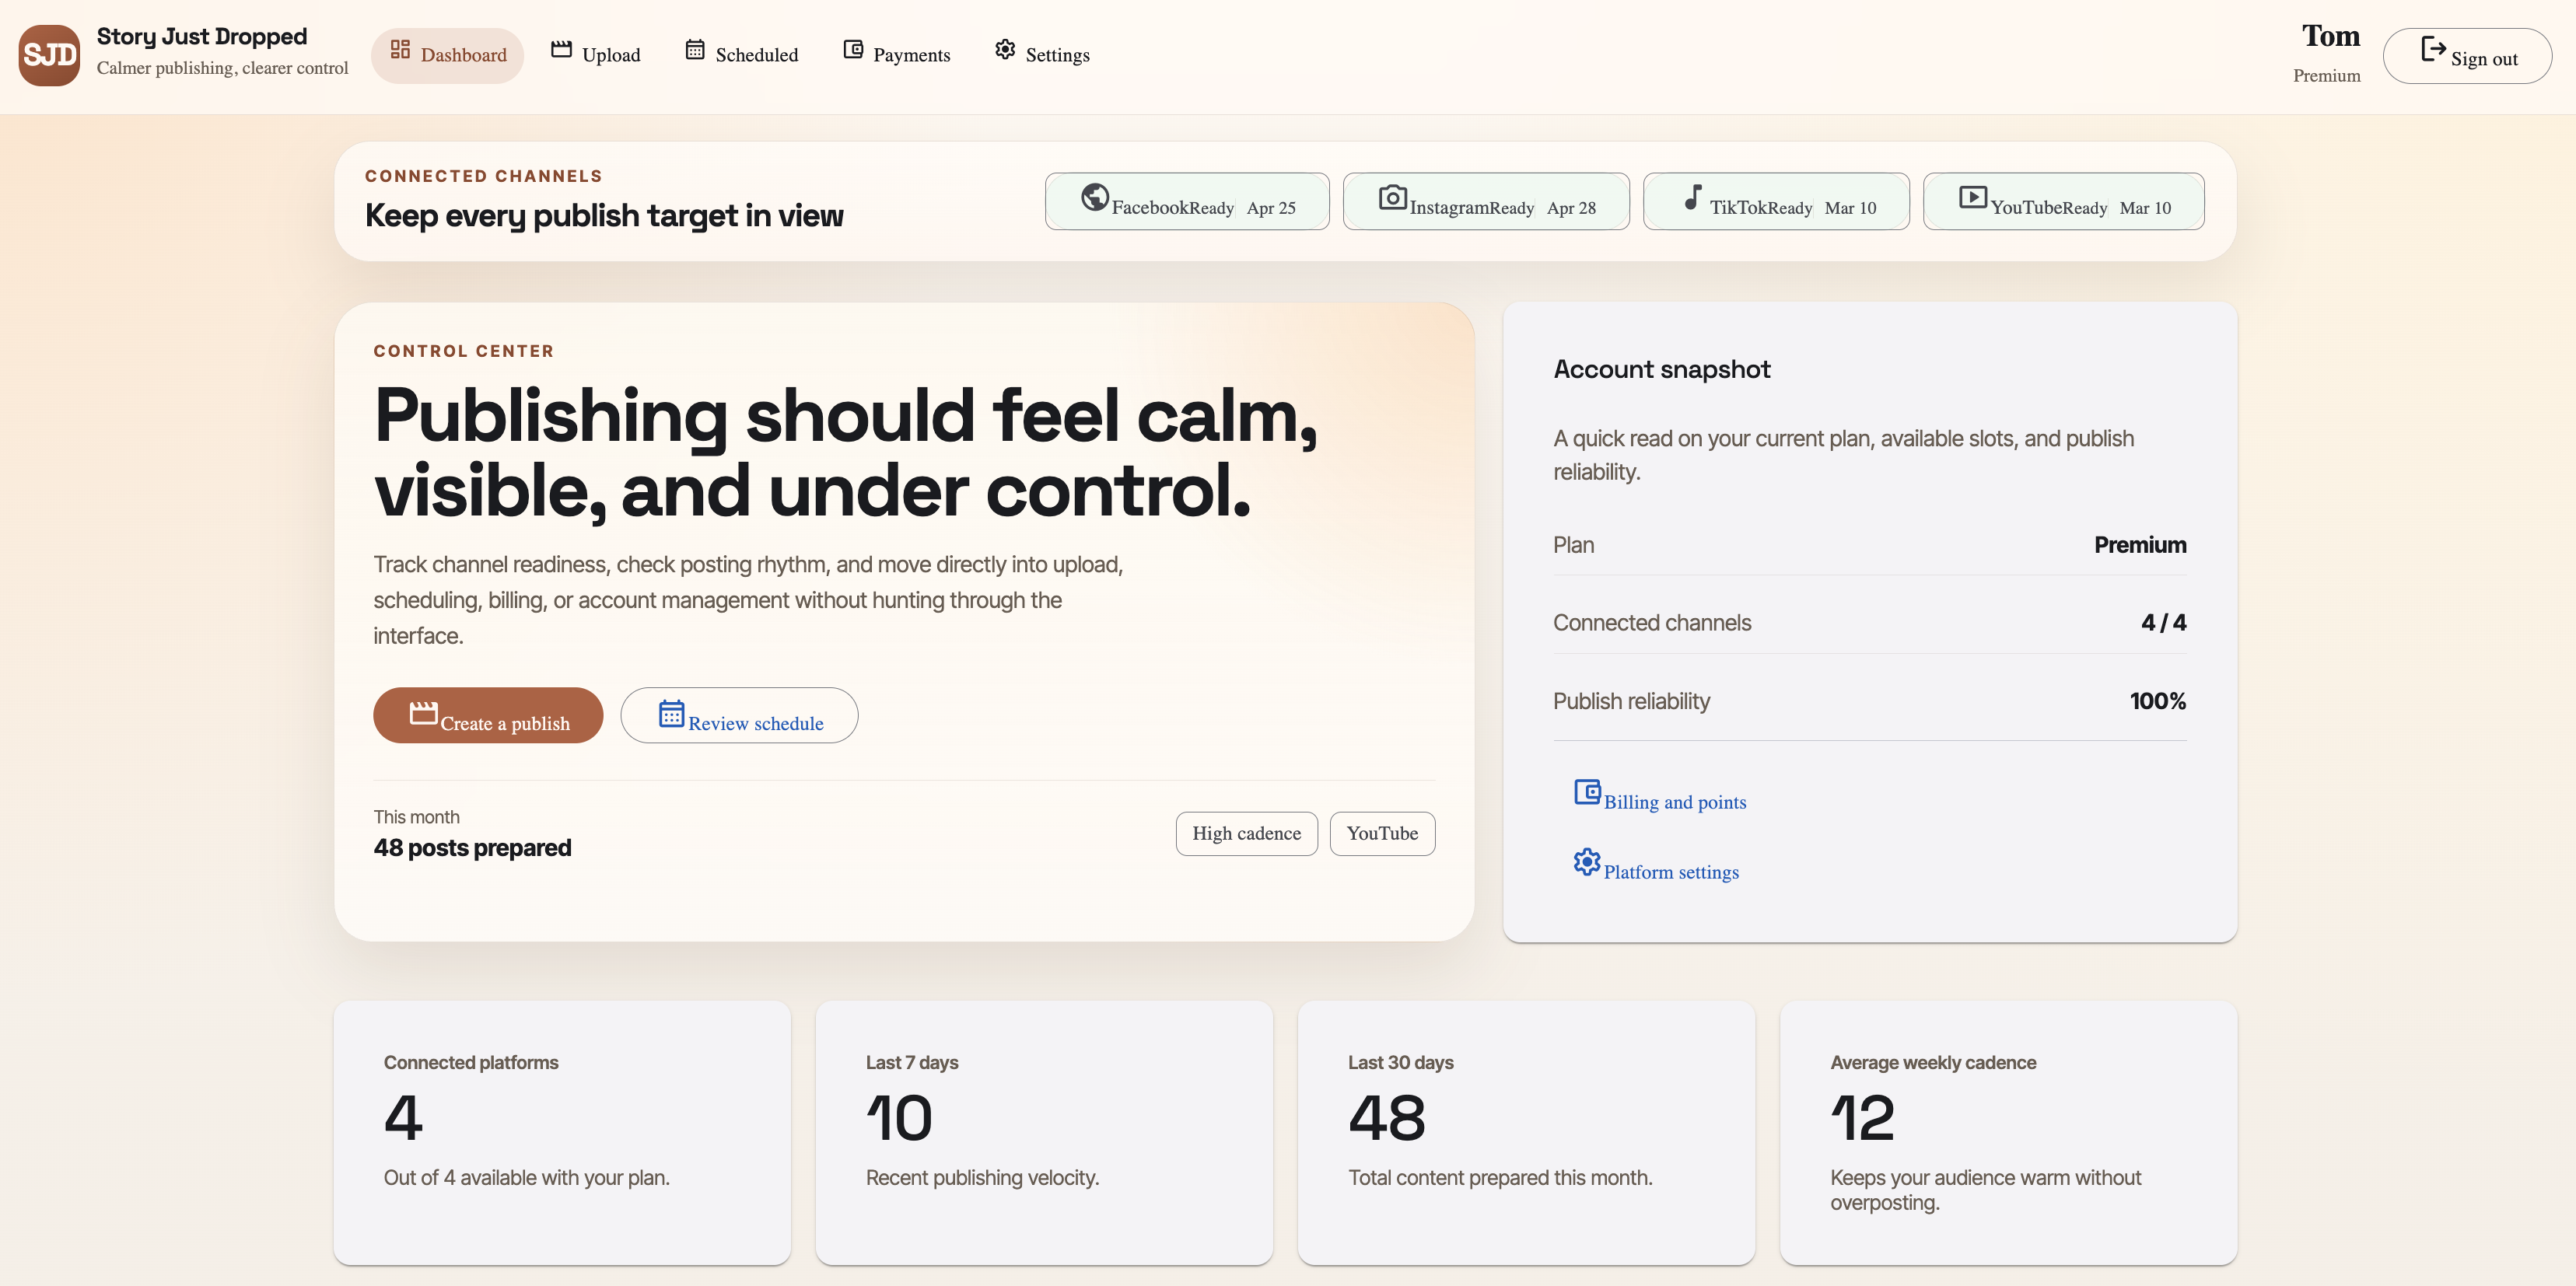Click the Review schedule button
Image resolution: width=2576 pixels, height=1286 pixels.
pyautogui.click(x=739, y=715)
